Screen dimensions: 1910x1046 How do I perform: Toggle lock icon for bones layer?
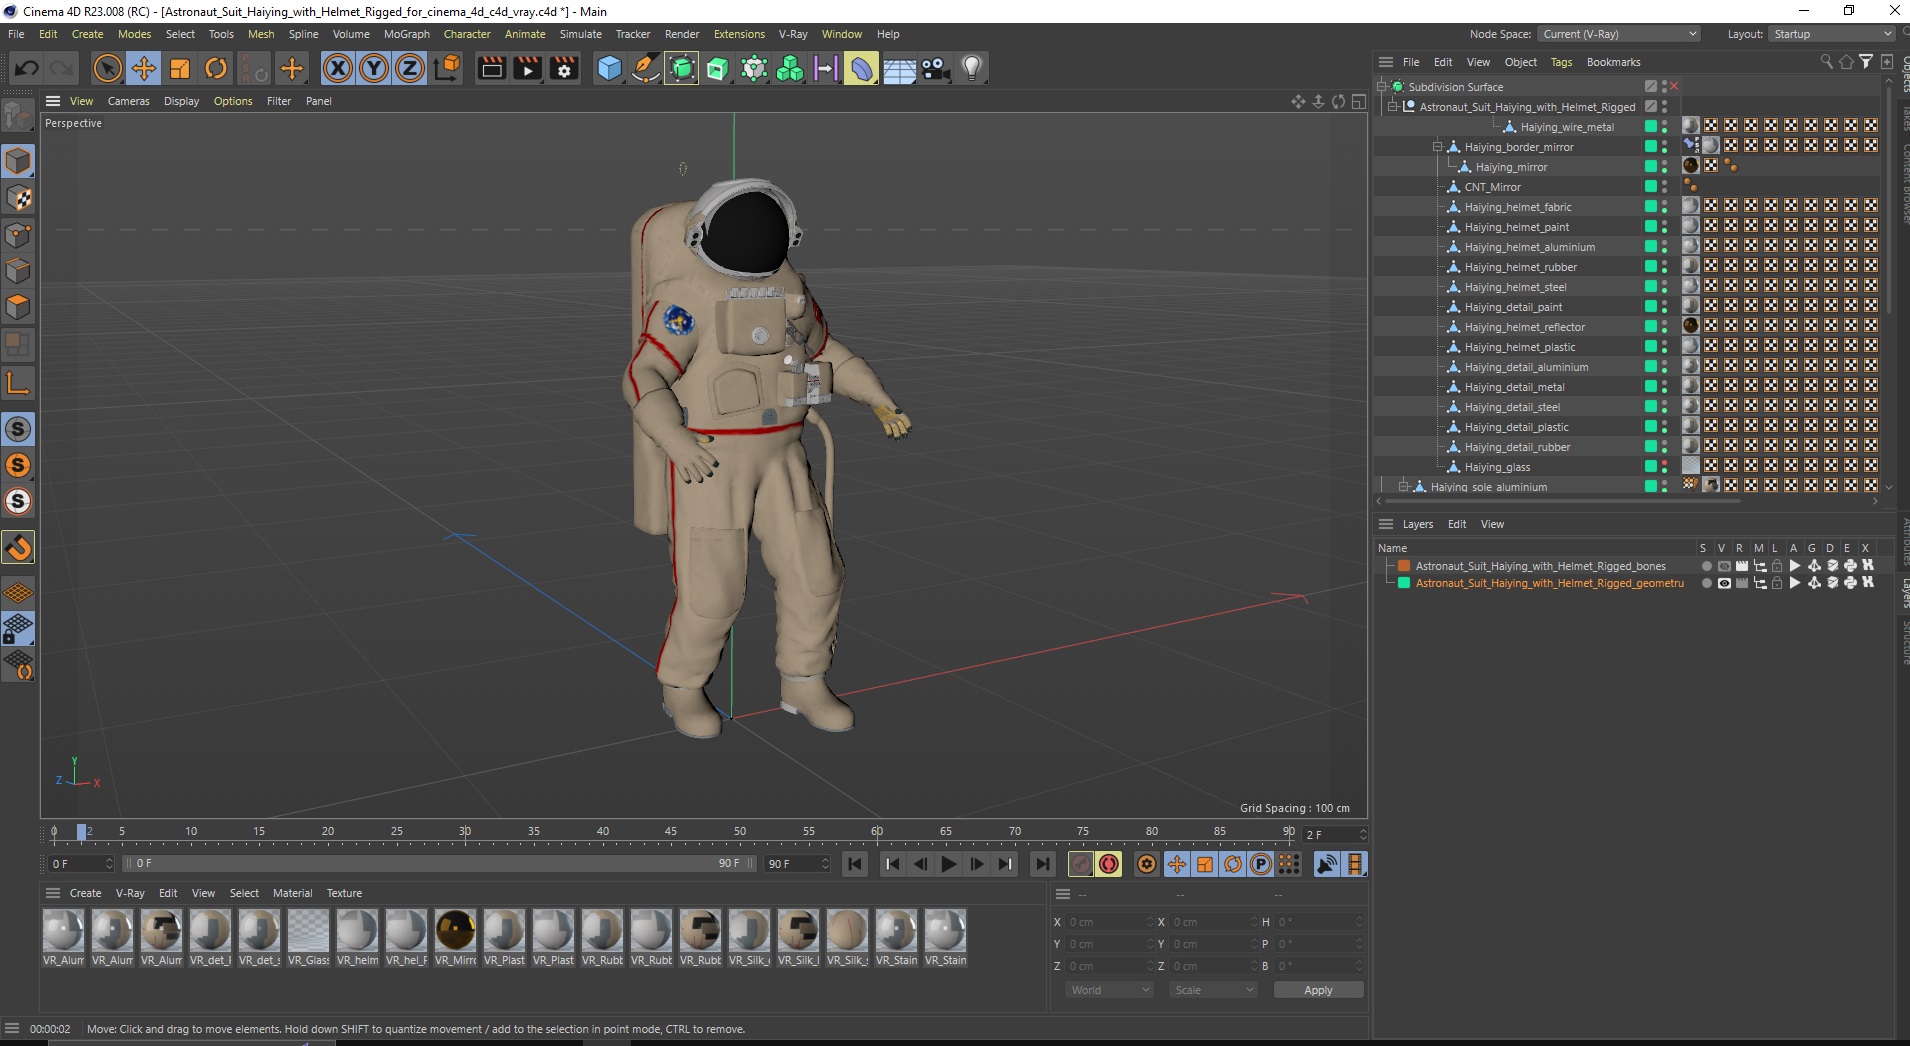(x=1777, y=566)
